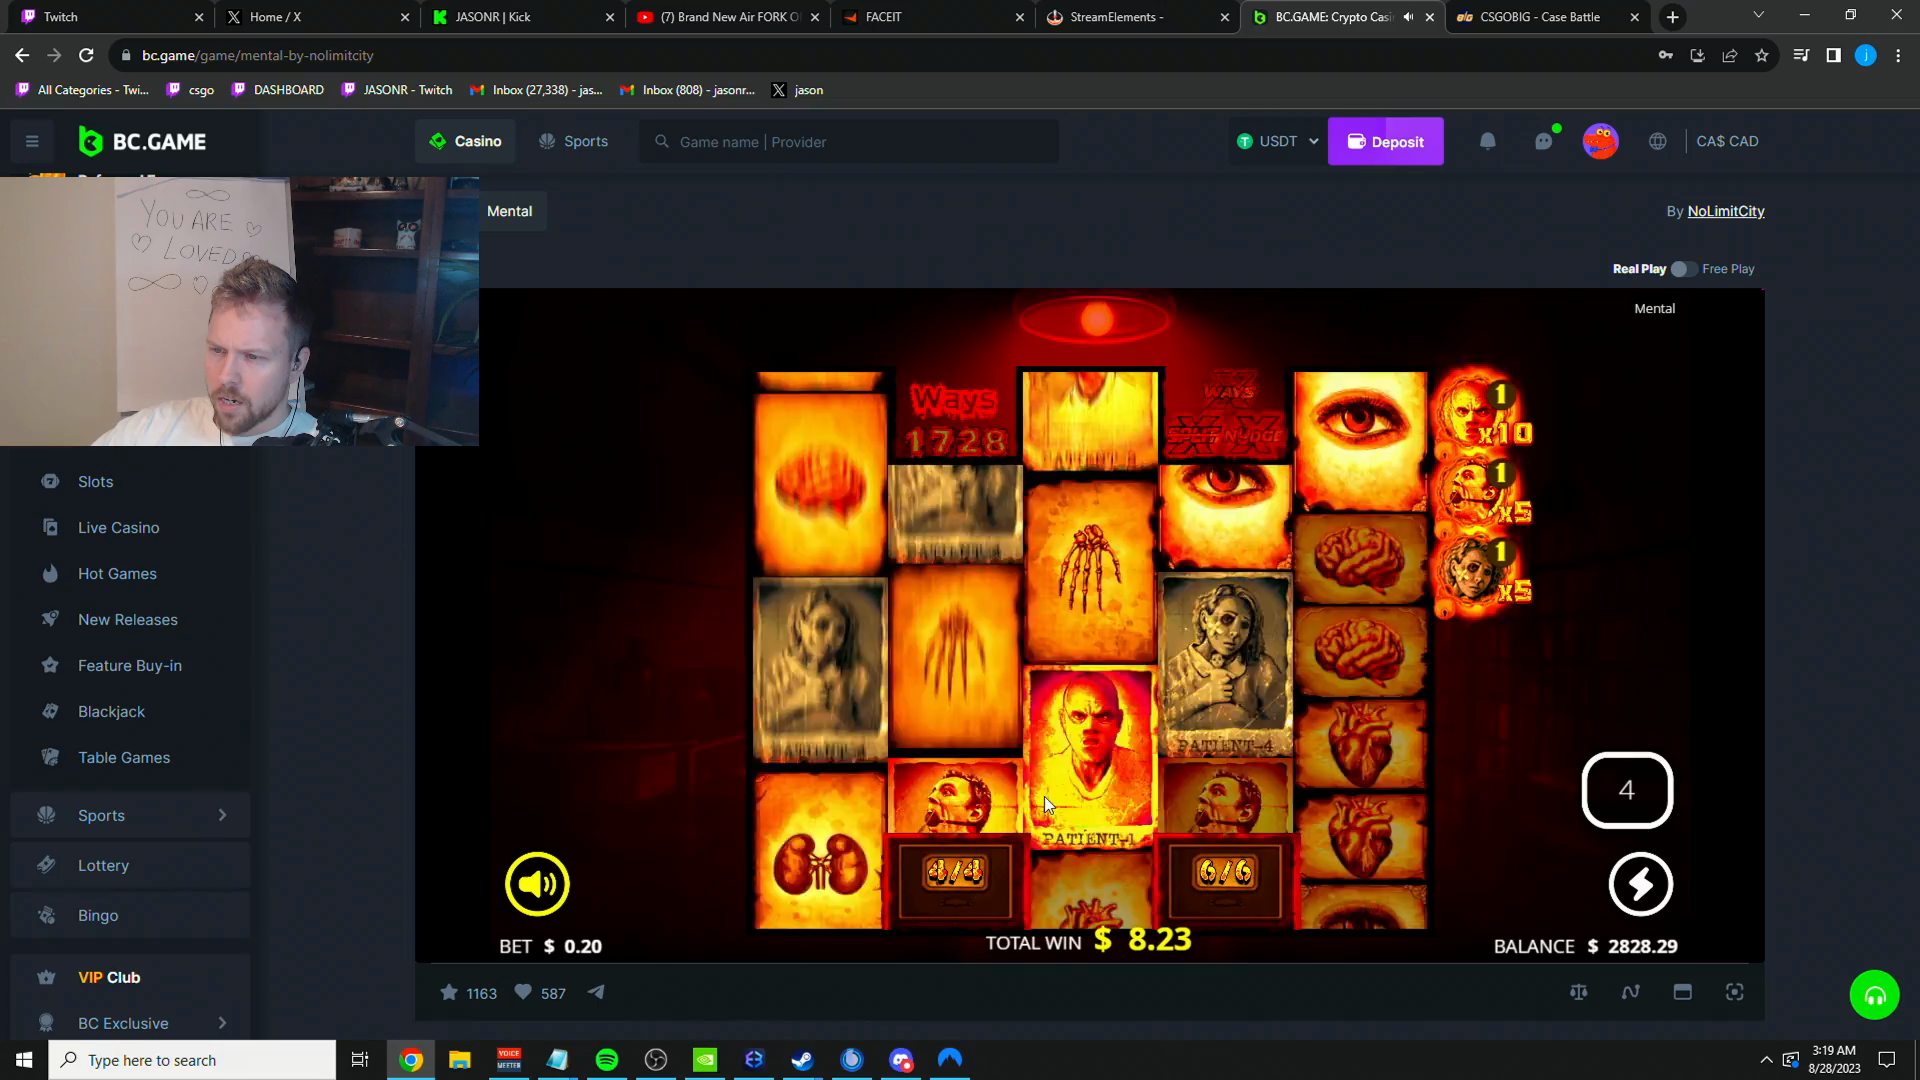Image resolution: width=1920 pixels, height=1080 pixels.
Task: Expand the Sports sidebar section chevron
Action: pos(222,815)
